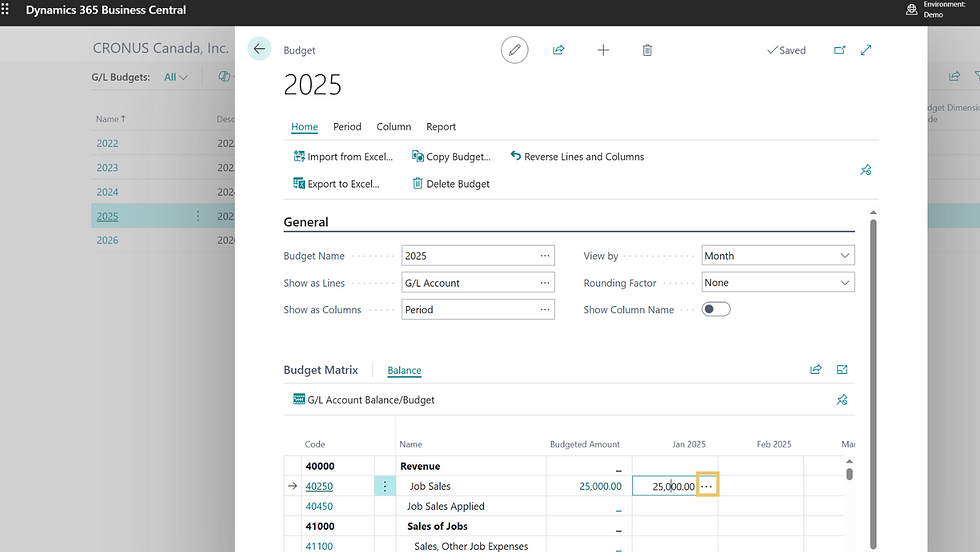This screenshot has width=980, height=552.
Task: Expand page with diagonal arrows icon
Action: [x=866, y=50]
